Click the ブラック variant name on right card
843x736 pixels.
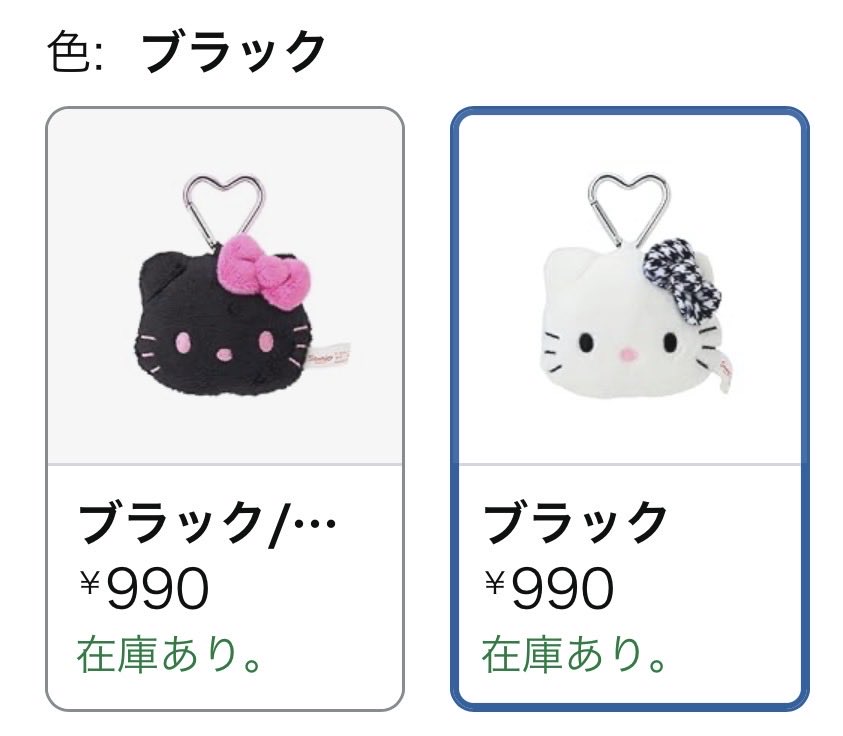coord(575,523)
